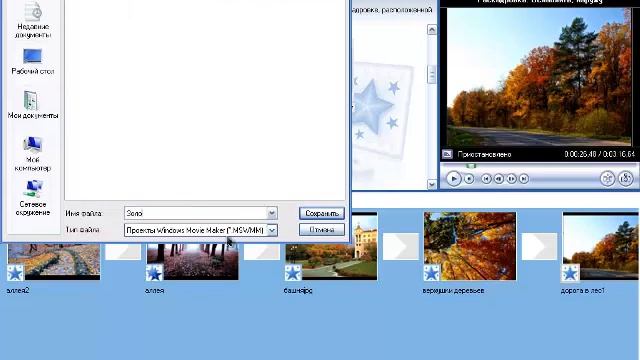This screenshot has width=640, height=360.
Task: Click the monitor status icon beside Приостановлено
Action: pos(447,154)
